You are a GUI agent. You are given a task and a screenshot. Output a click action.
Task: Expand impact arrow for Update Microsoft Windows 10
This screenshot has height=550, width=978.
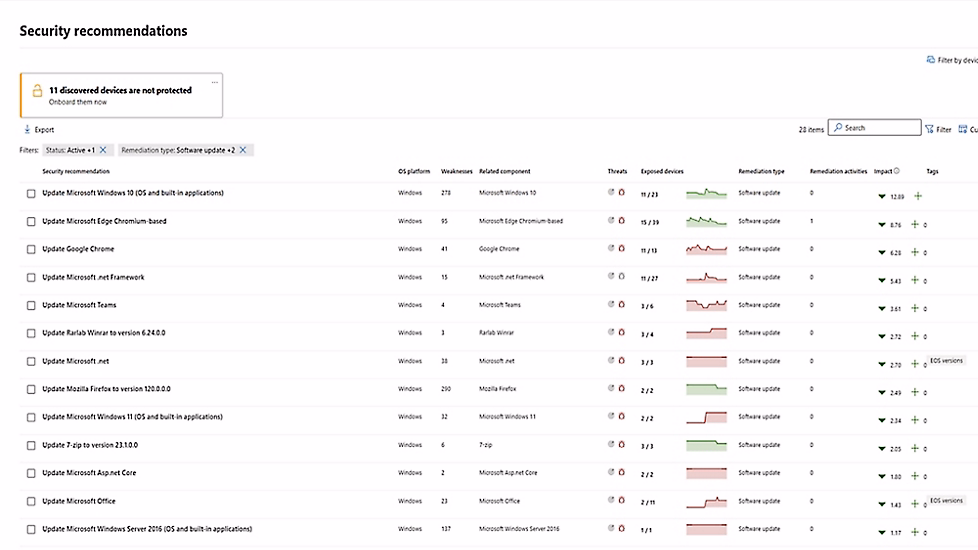882,196
